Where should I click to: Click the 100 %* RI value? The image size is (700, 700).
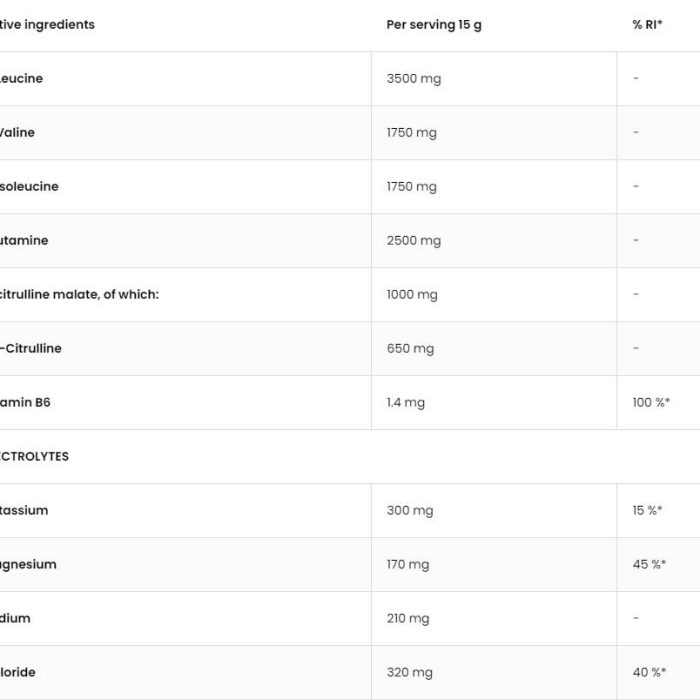pos(651,403)
